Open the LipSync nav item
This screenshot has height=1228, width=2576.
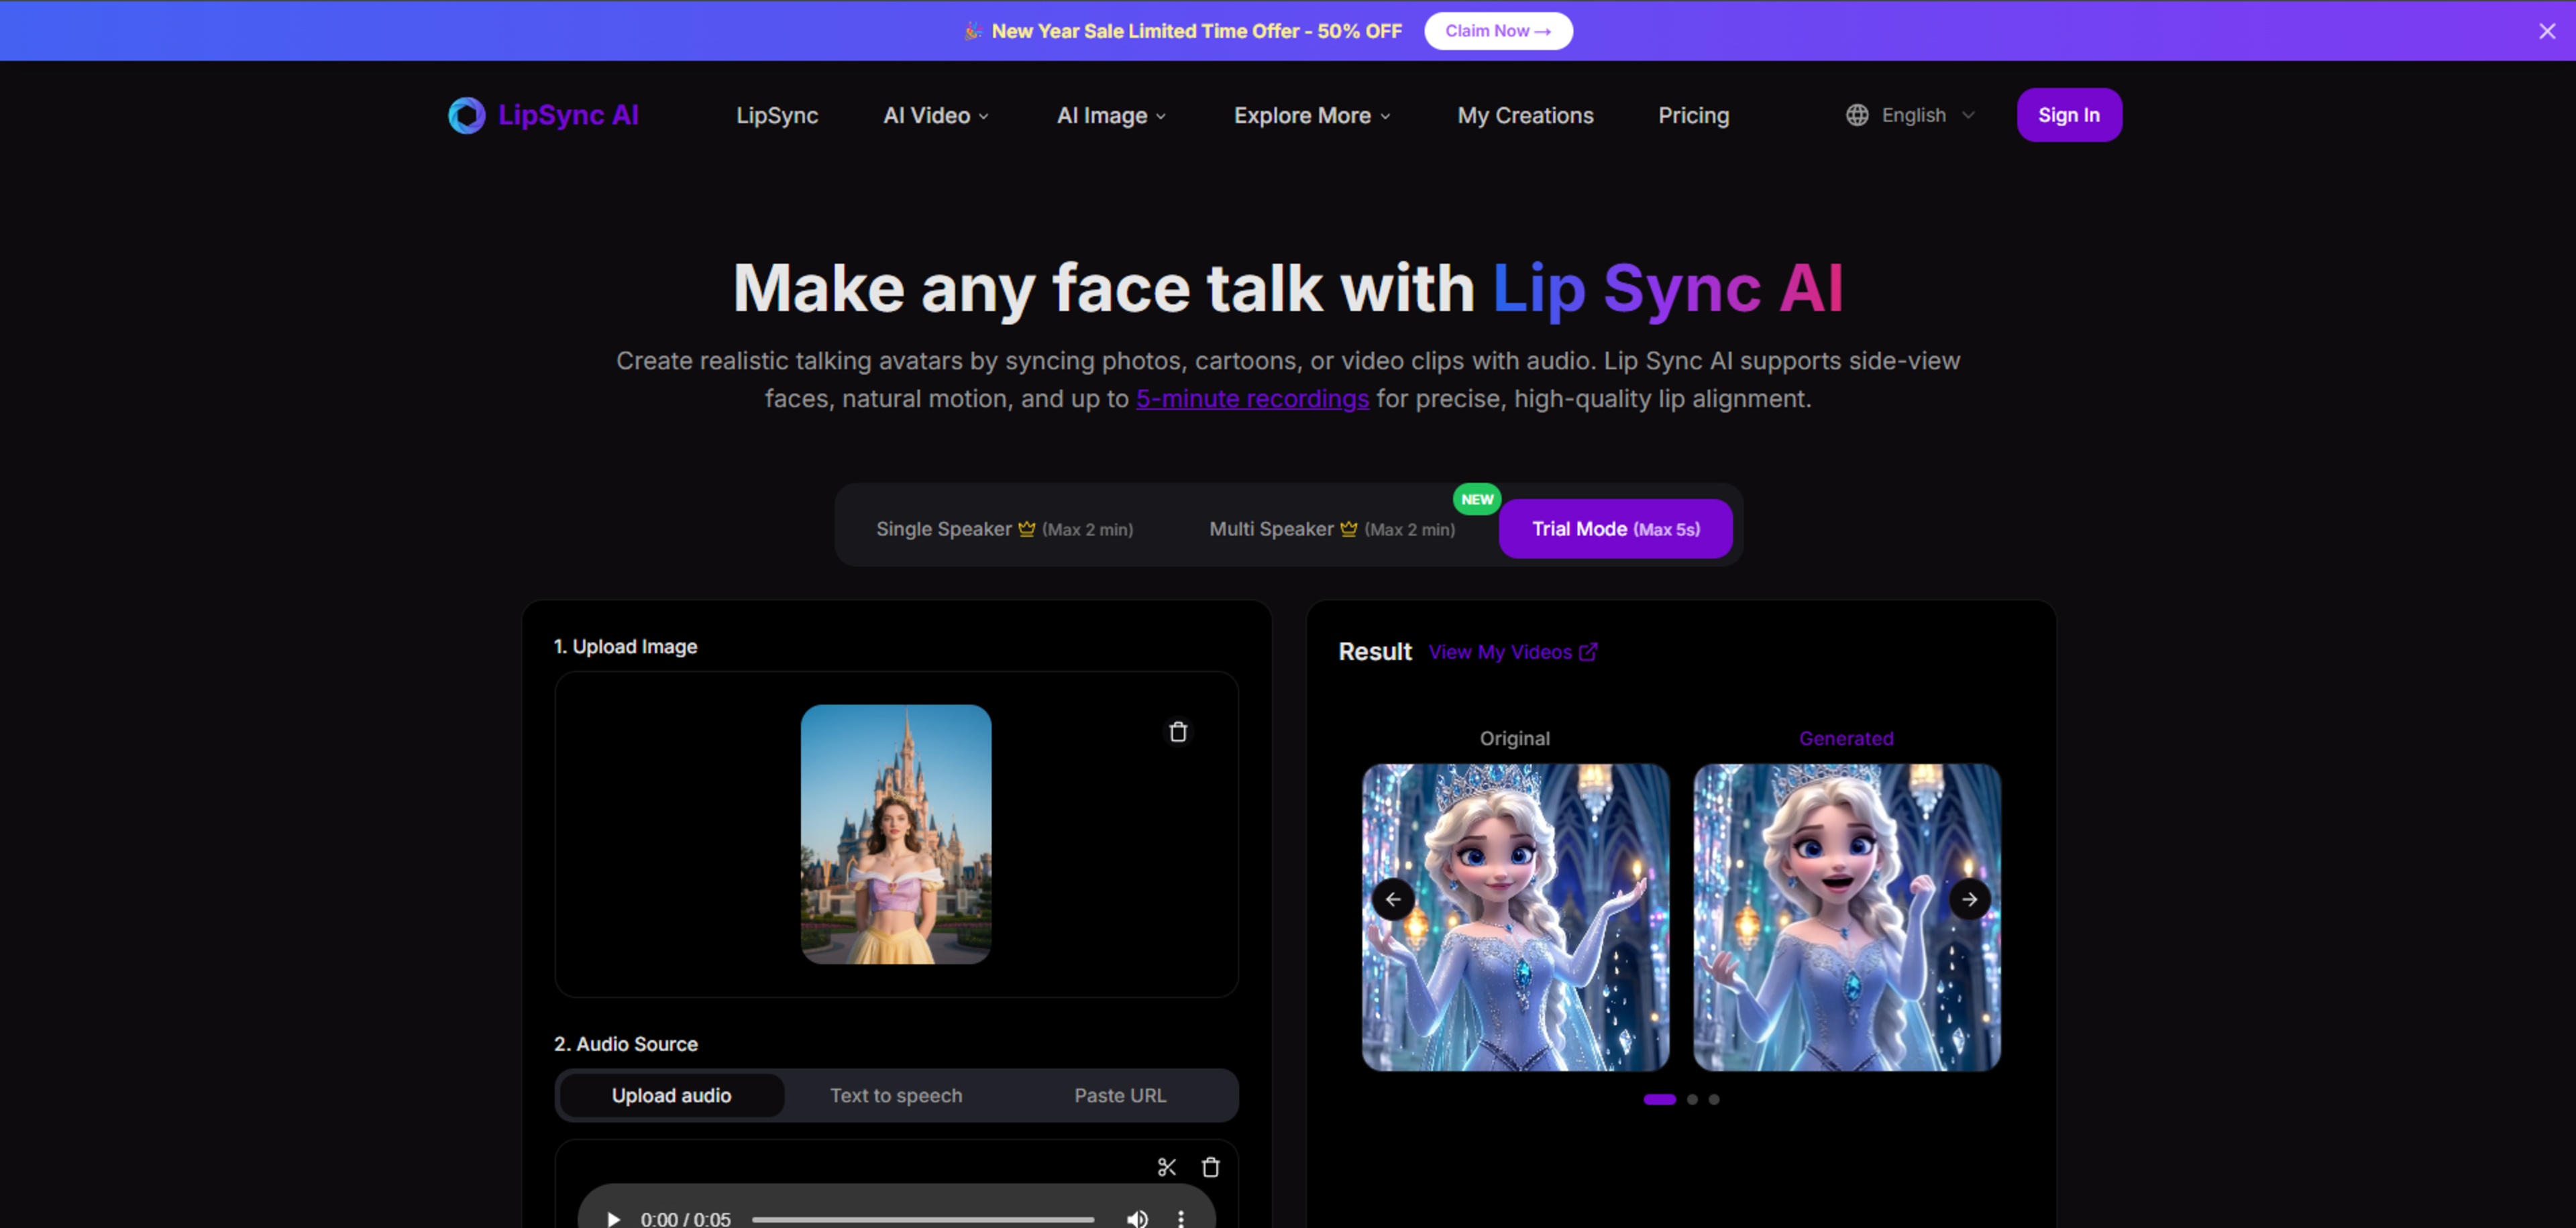777,115
